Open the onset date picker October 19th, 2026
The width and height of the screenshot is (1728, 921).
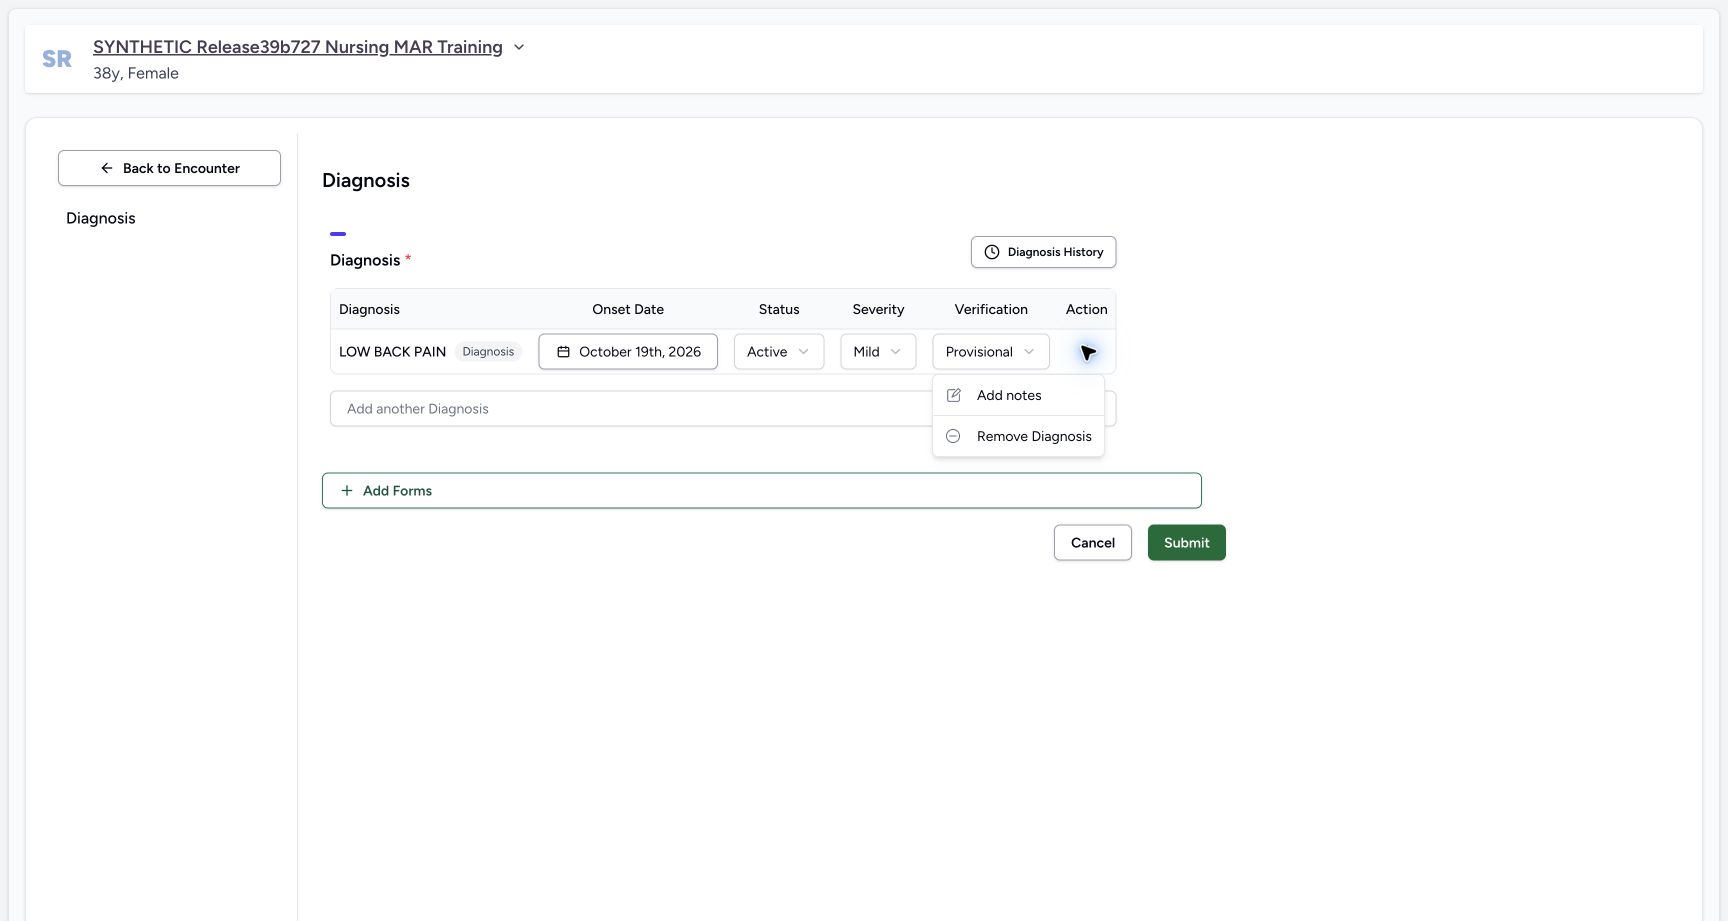[x=628, y=352]
